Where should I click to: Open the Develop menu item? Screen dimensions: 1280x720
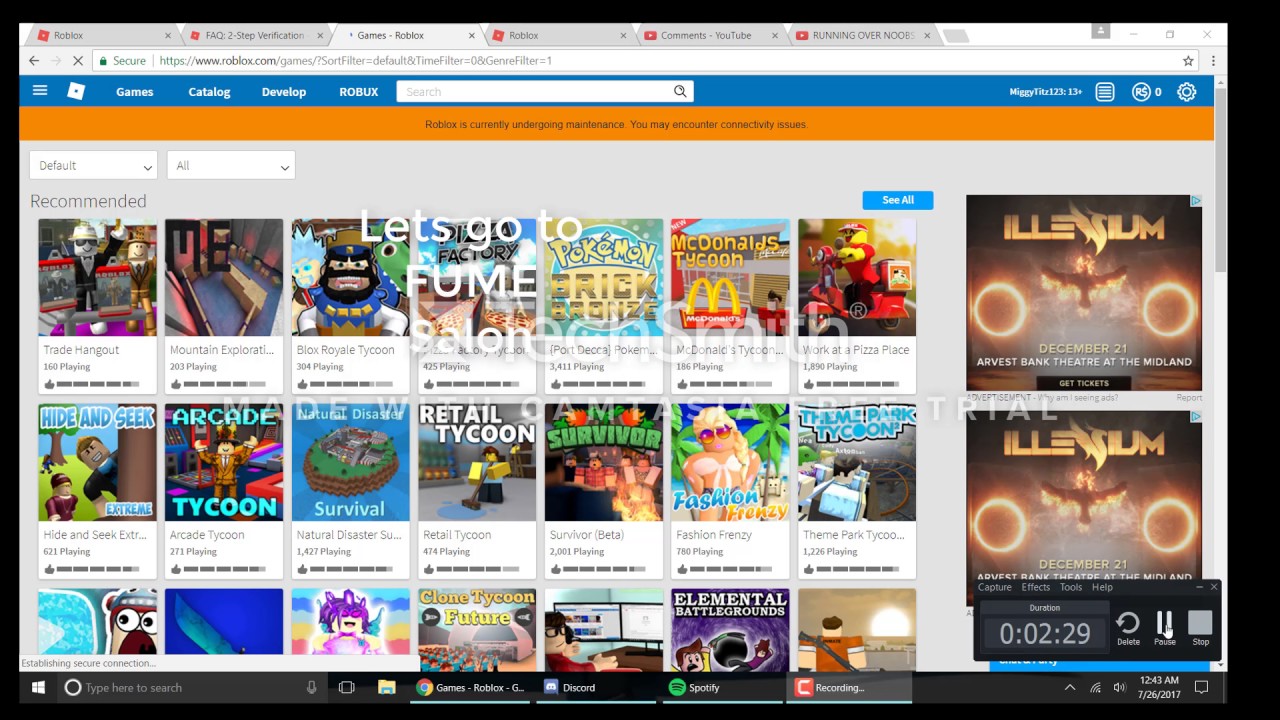(284, 92)
